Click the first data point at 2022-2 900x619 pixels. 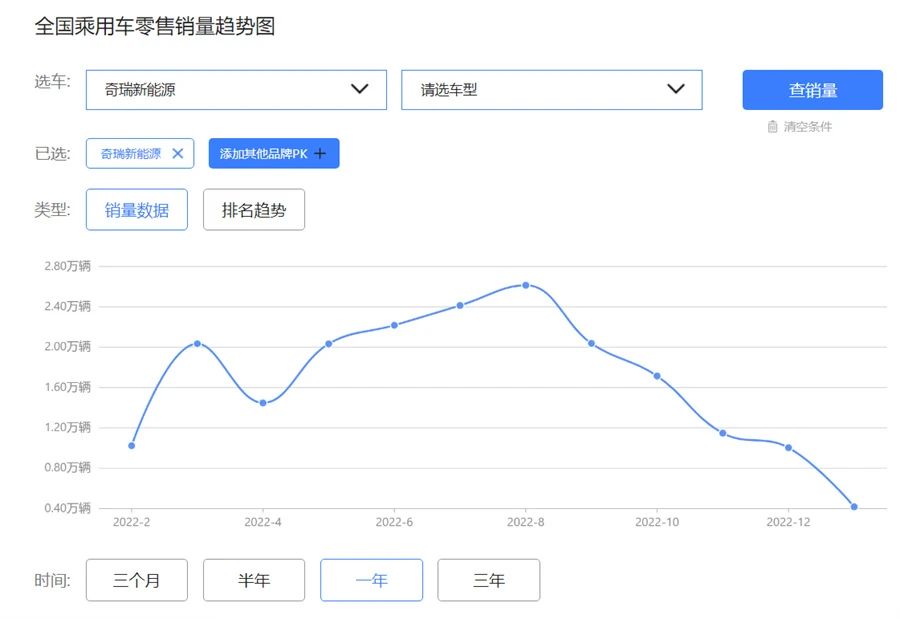tap(131, 445)
